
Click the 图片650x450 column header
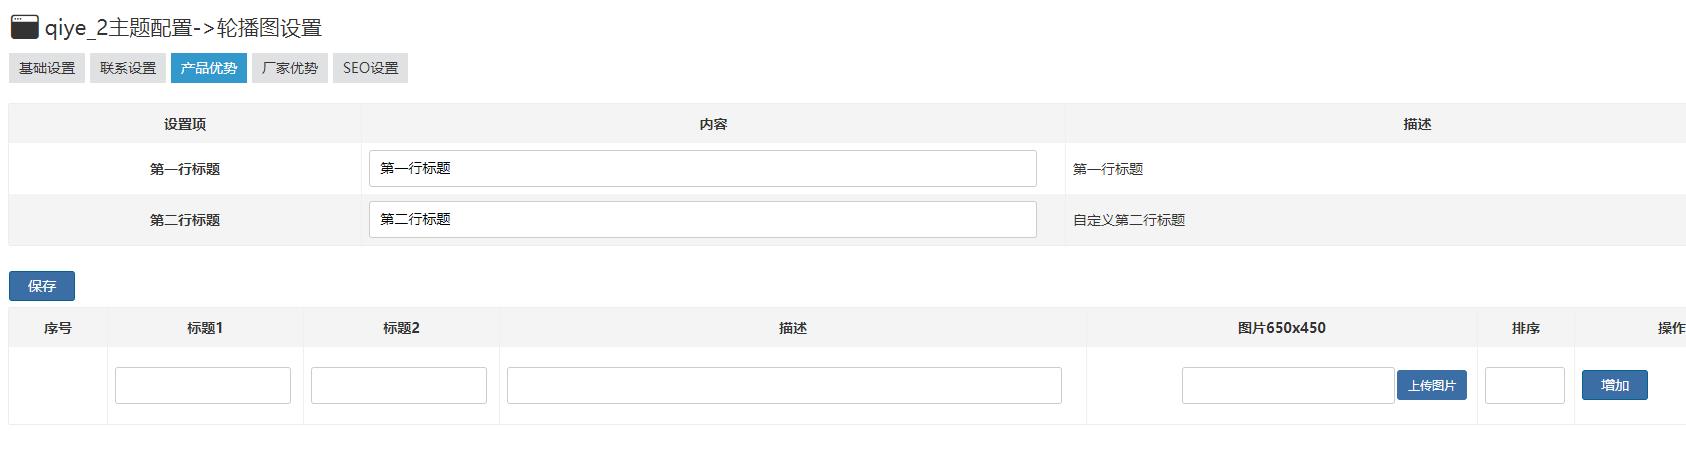(1282, 328)
